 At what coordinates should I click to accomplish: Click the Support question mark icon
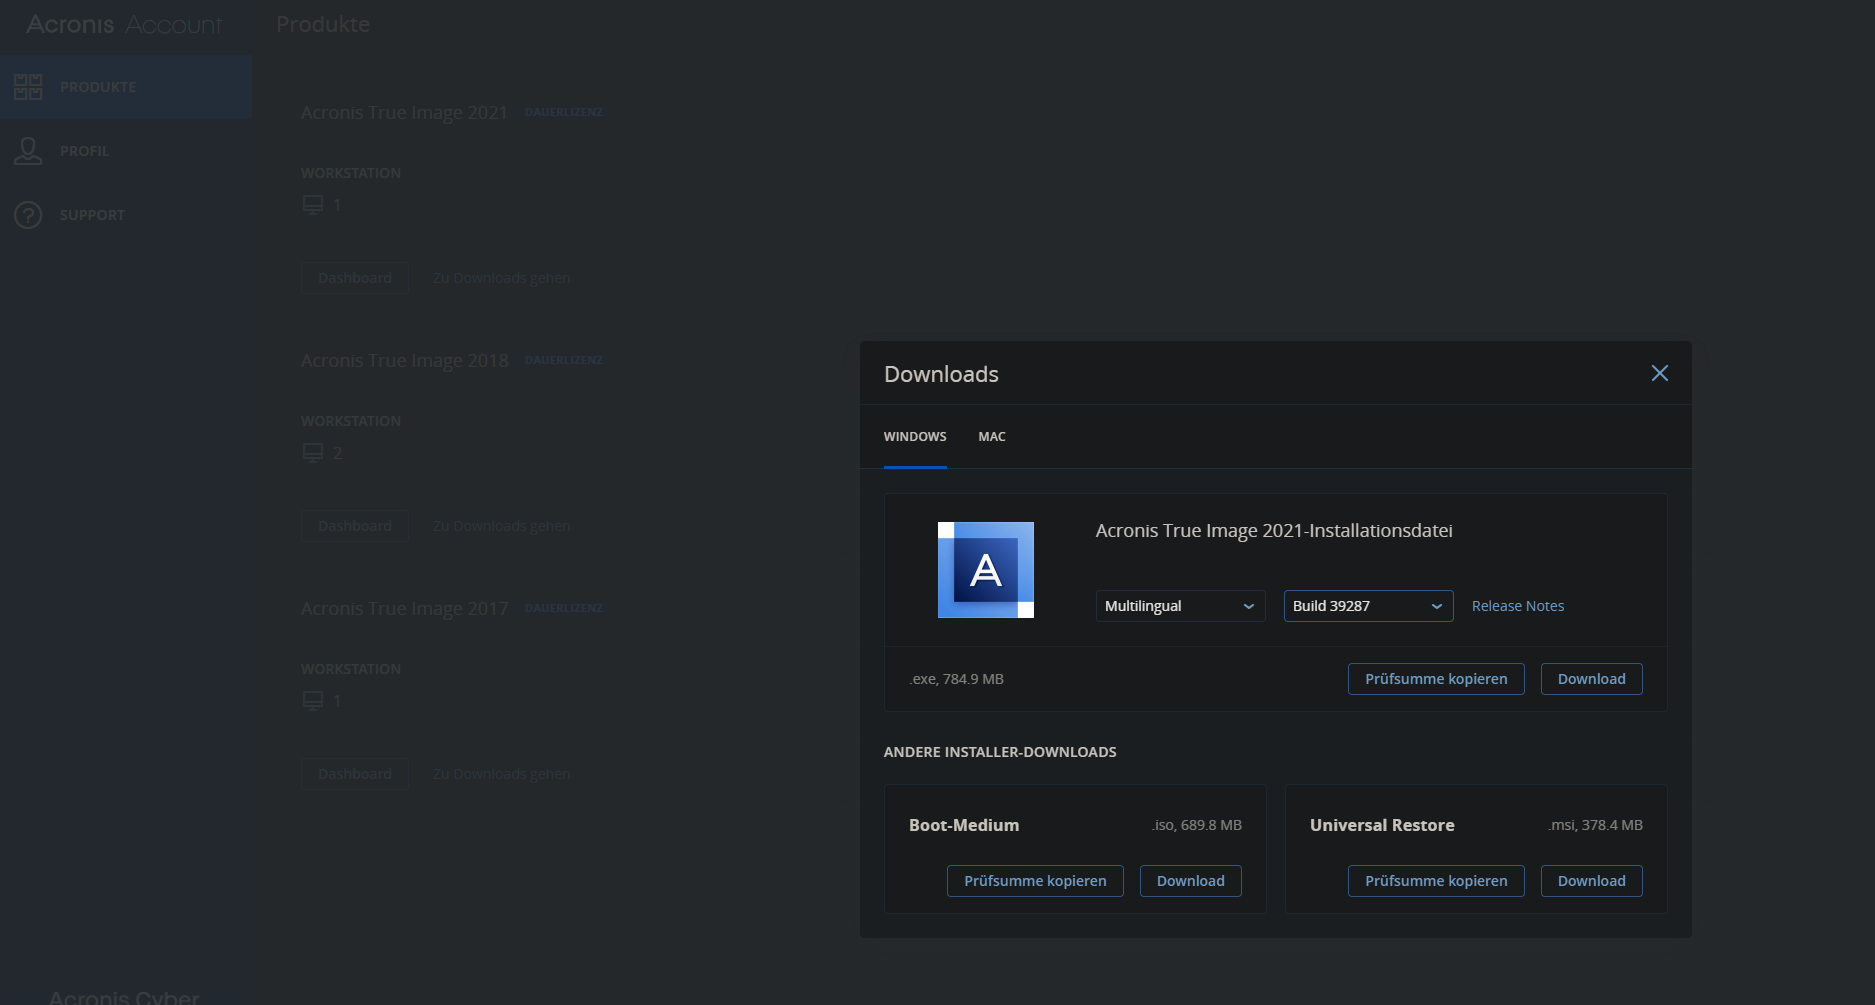pyautogui.click(x=28, y=215)
